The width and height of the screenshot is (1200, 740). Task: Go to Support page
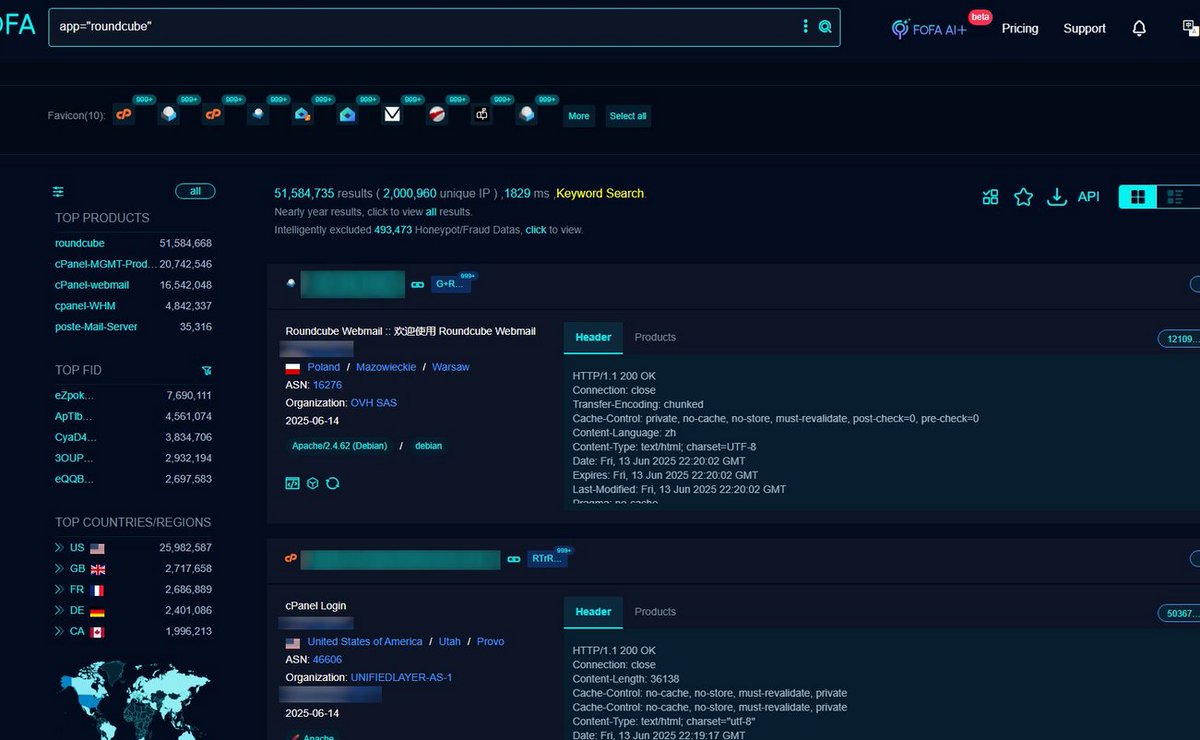tap(1084, 29)
